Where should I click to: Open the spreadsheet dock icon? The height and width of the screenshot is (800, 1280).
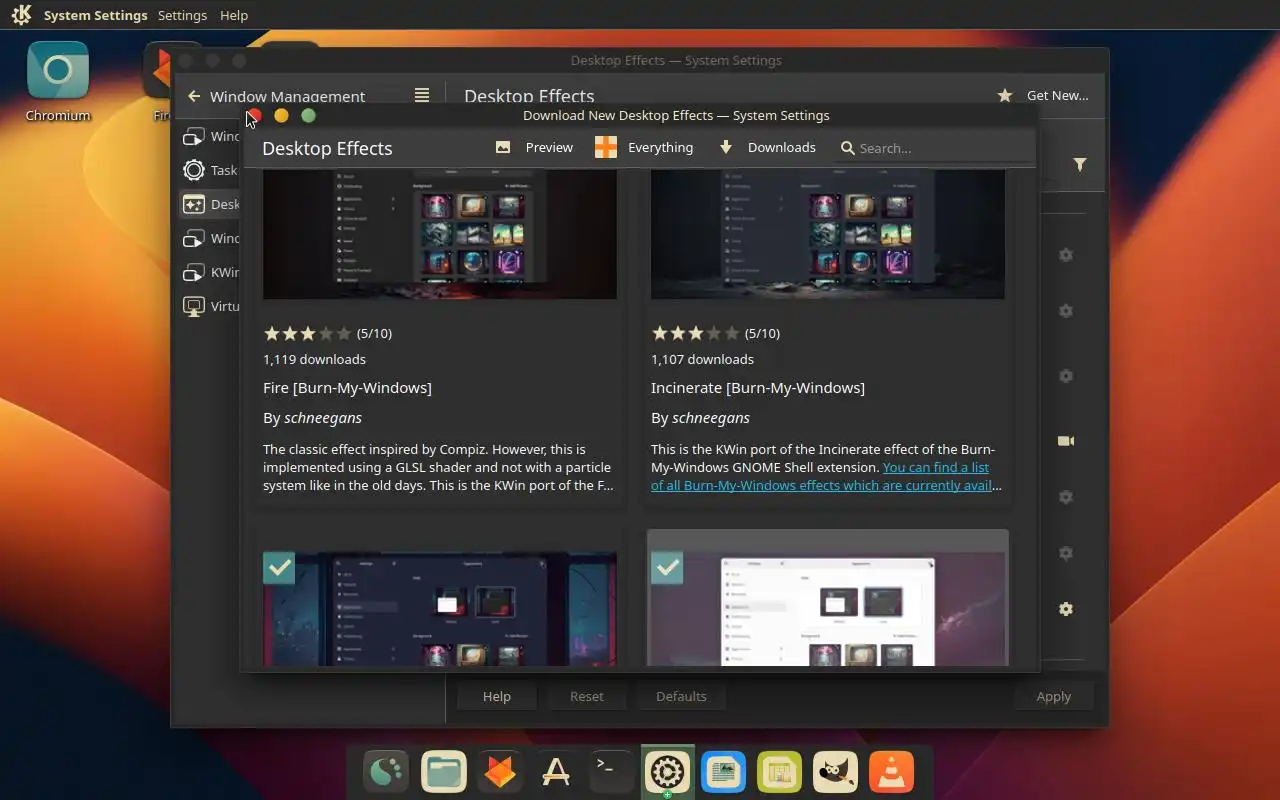coord(779,772)
